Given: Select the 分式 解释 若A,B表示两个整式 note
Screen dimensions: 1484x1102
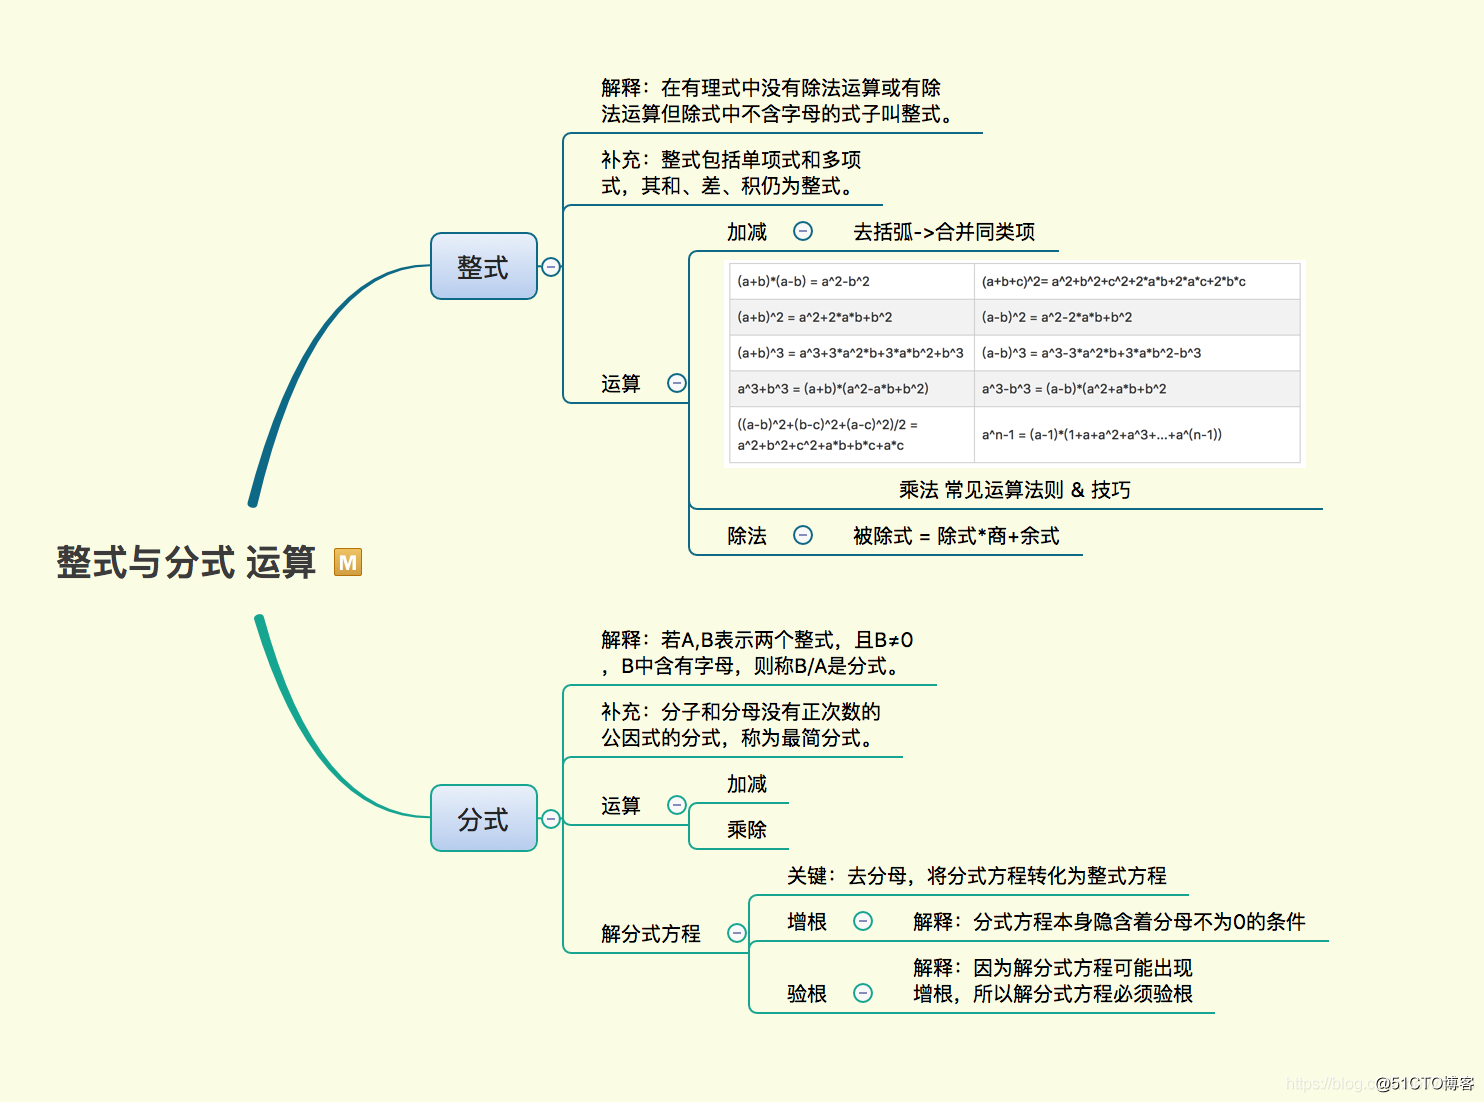Looking at the screenshot, I should [x=757, y=653].
